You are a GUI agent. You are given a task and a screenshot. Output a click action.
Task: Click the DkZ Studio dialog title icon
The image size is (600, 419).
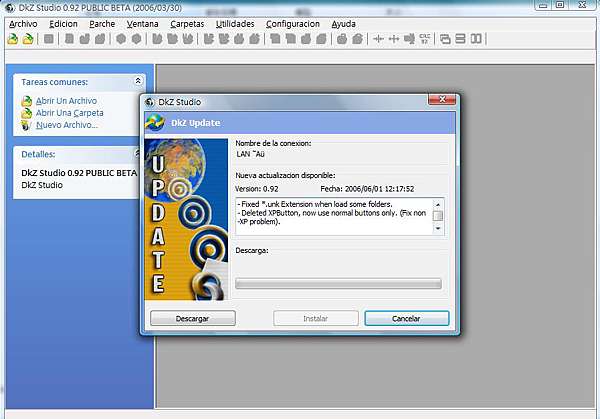point(149,102)
